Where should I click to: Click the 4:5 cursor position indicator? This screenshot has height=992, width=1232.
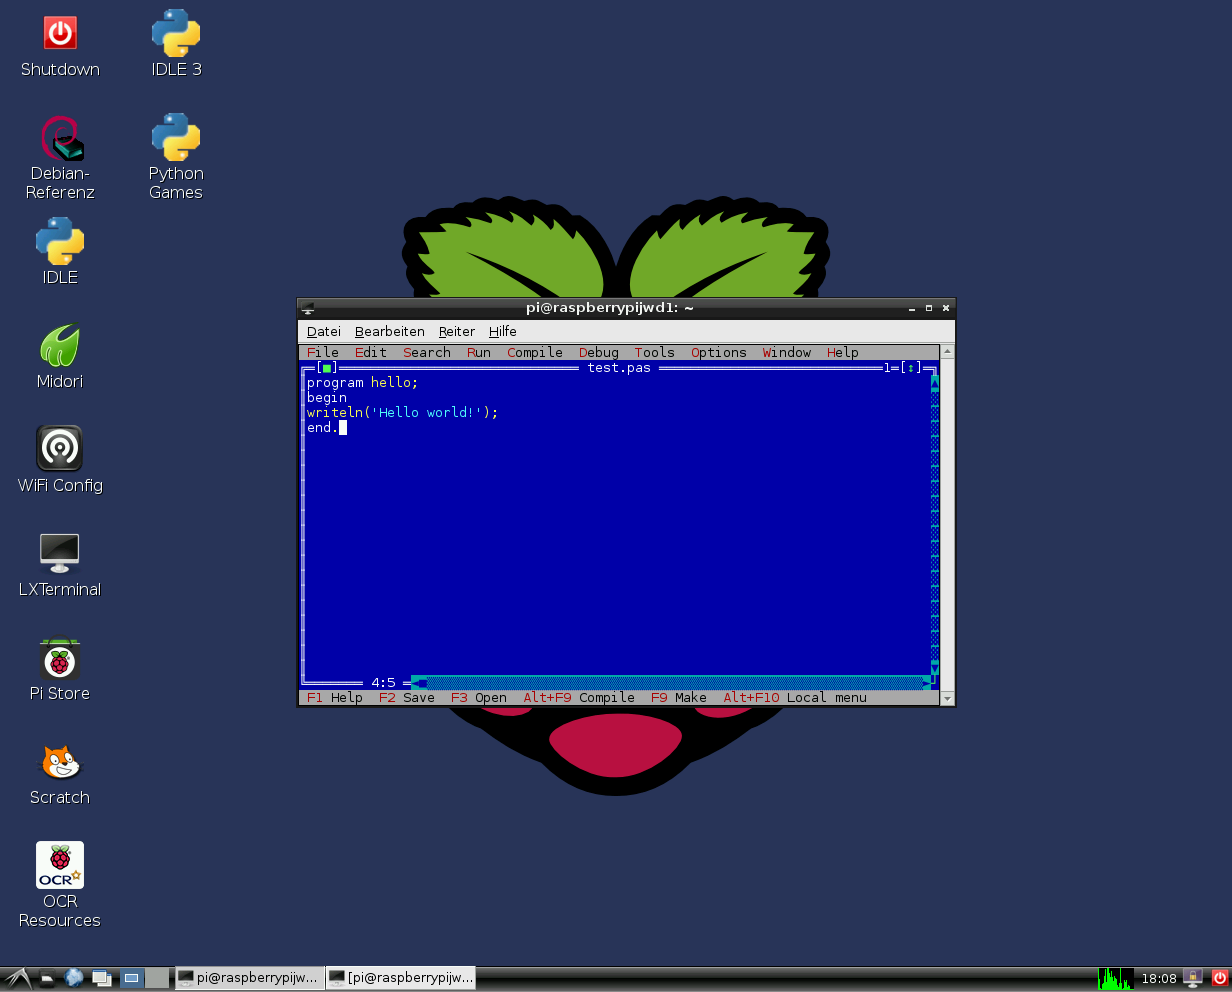click(383, 683)
